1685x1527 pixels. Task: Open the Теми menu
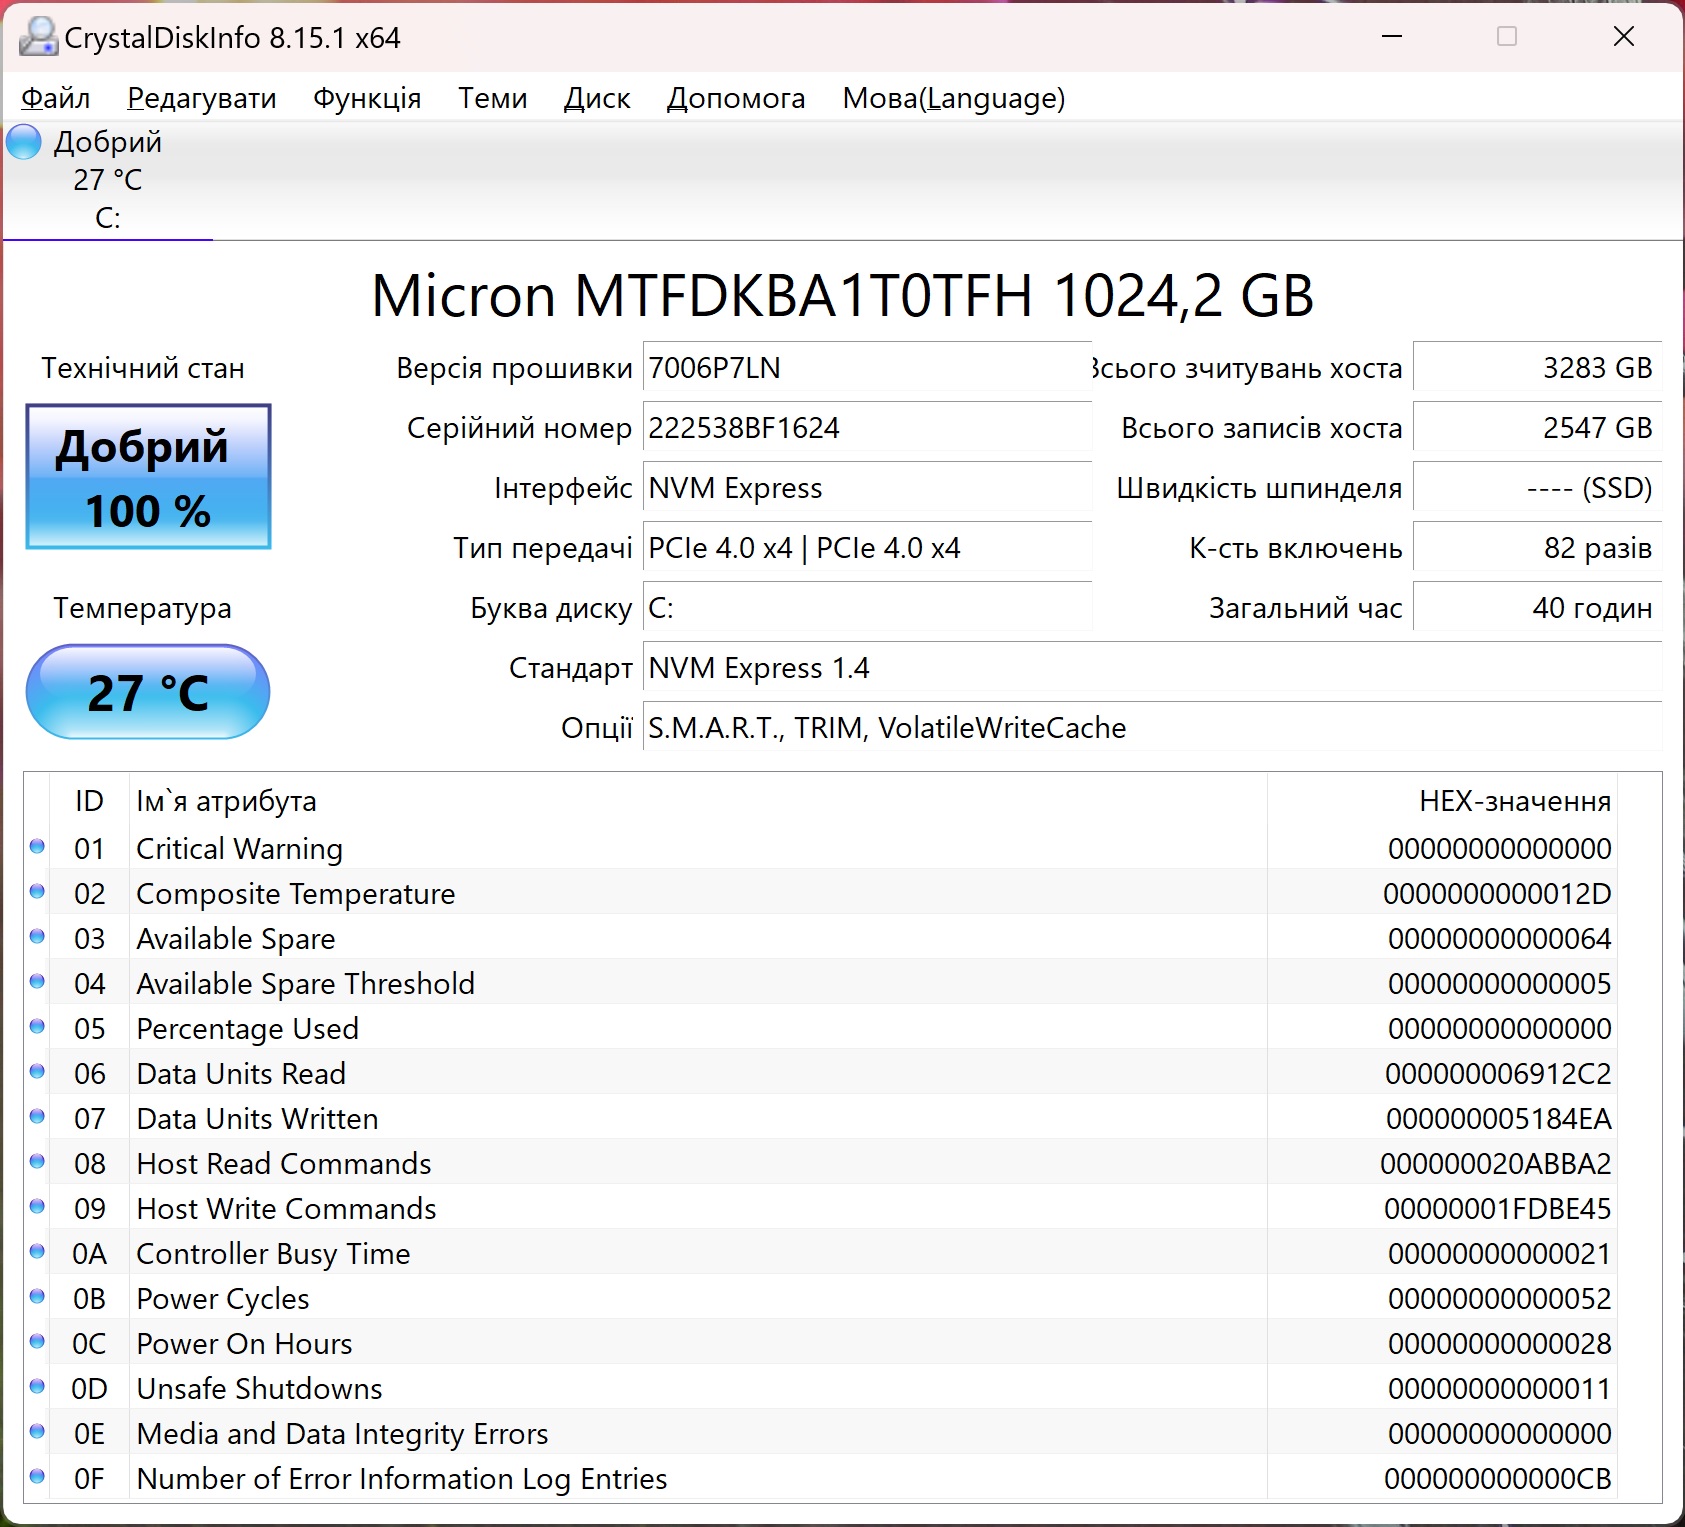[x=492, y=98]
